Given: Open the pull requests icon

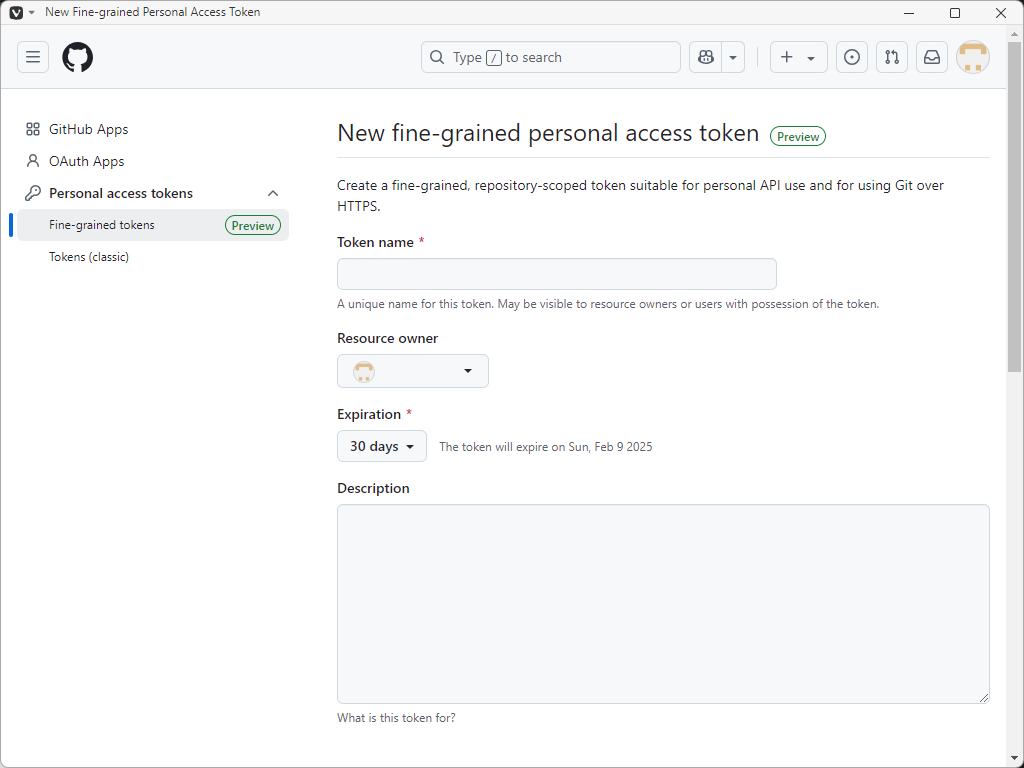Looking at the screenshot, I should click(x=891, y=57).
